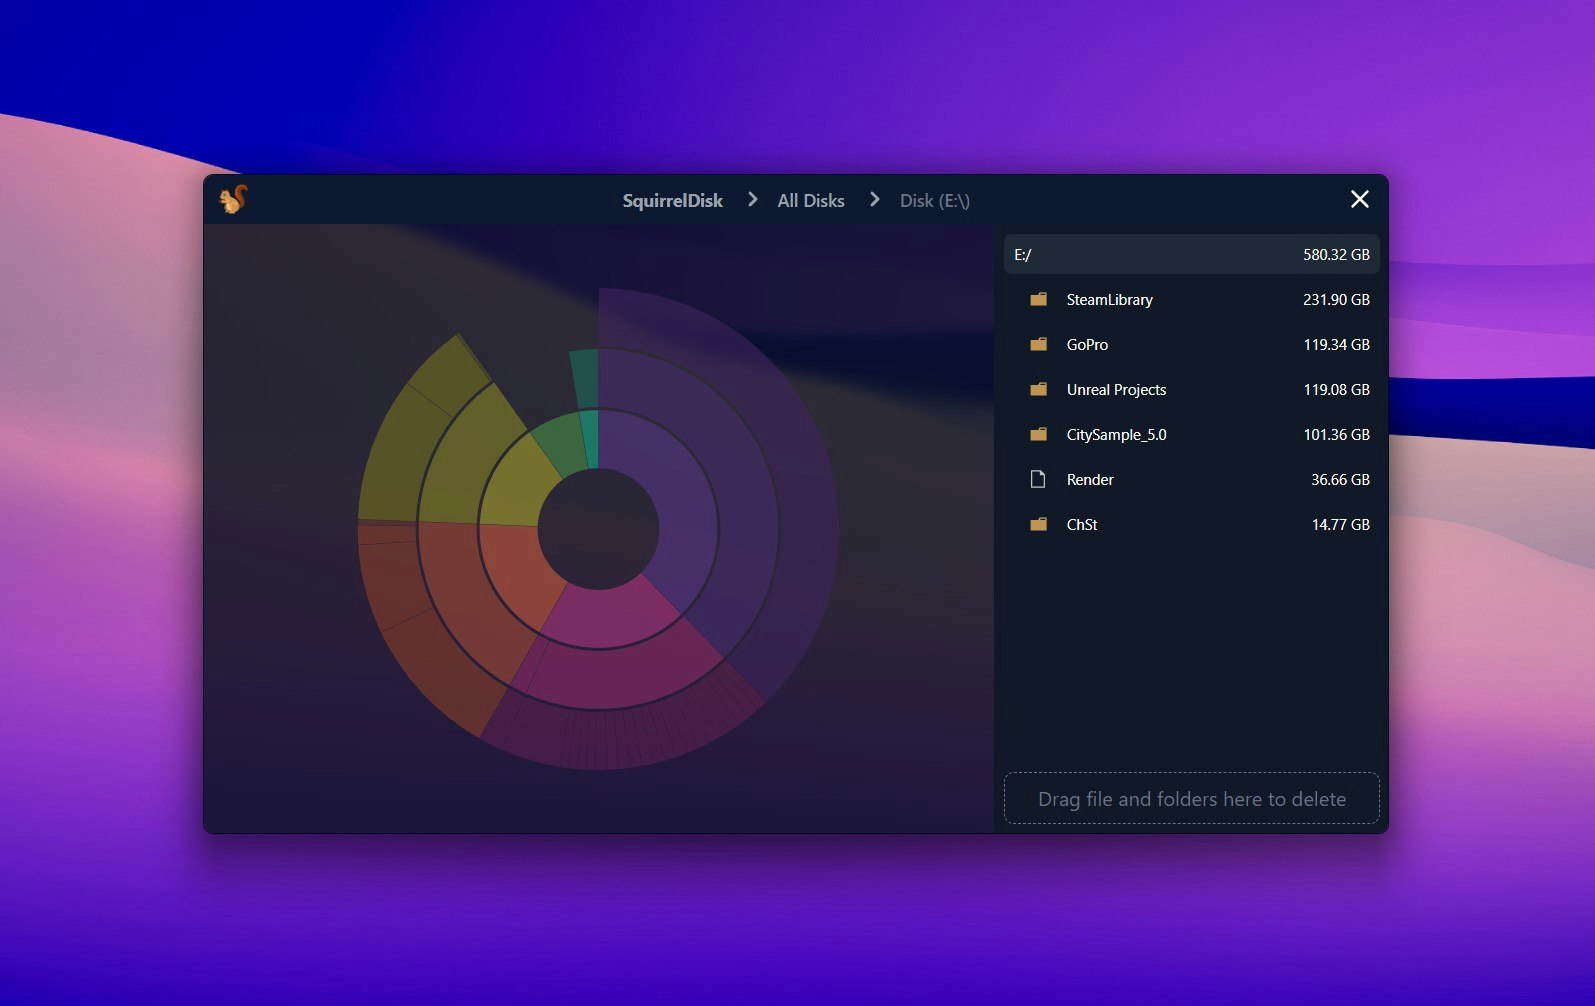Click the Render file document icon
Viewport: 1595px width, 1006px height.
(1038, 479)
